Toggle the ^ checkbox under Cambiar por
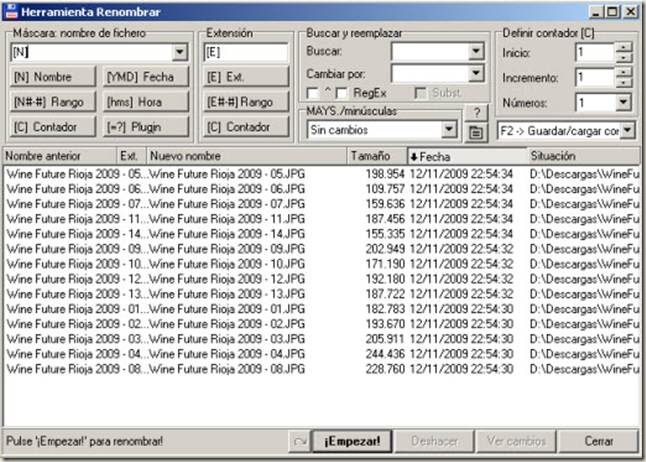The height and width of the screenshot is (462, 646). (x=314, y=93)
